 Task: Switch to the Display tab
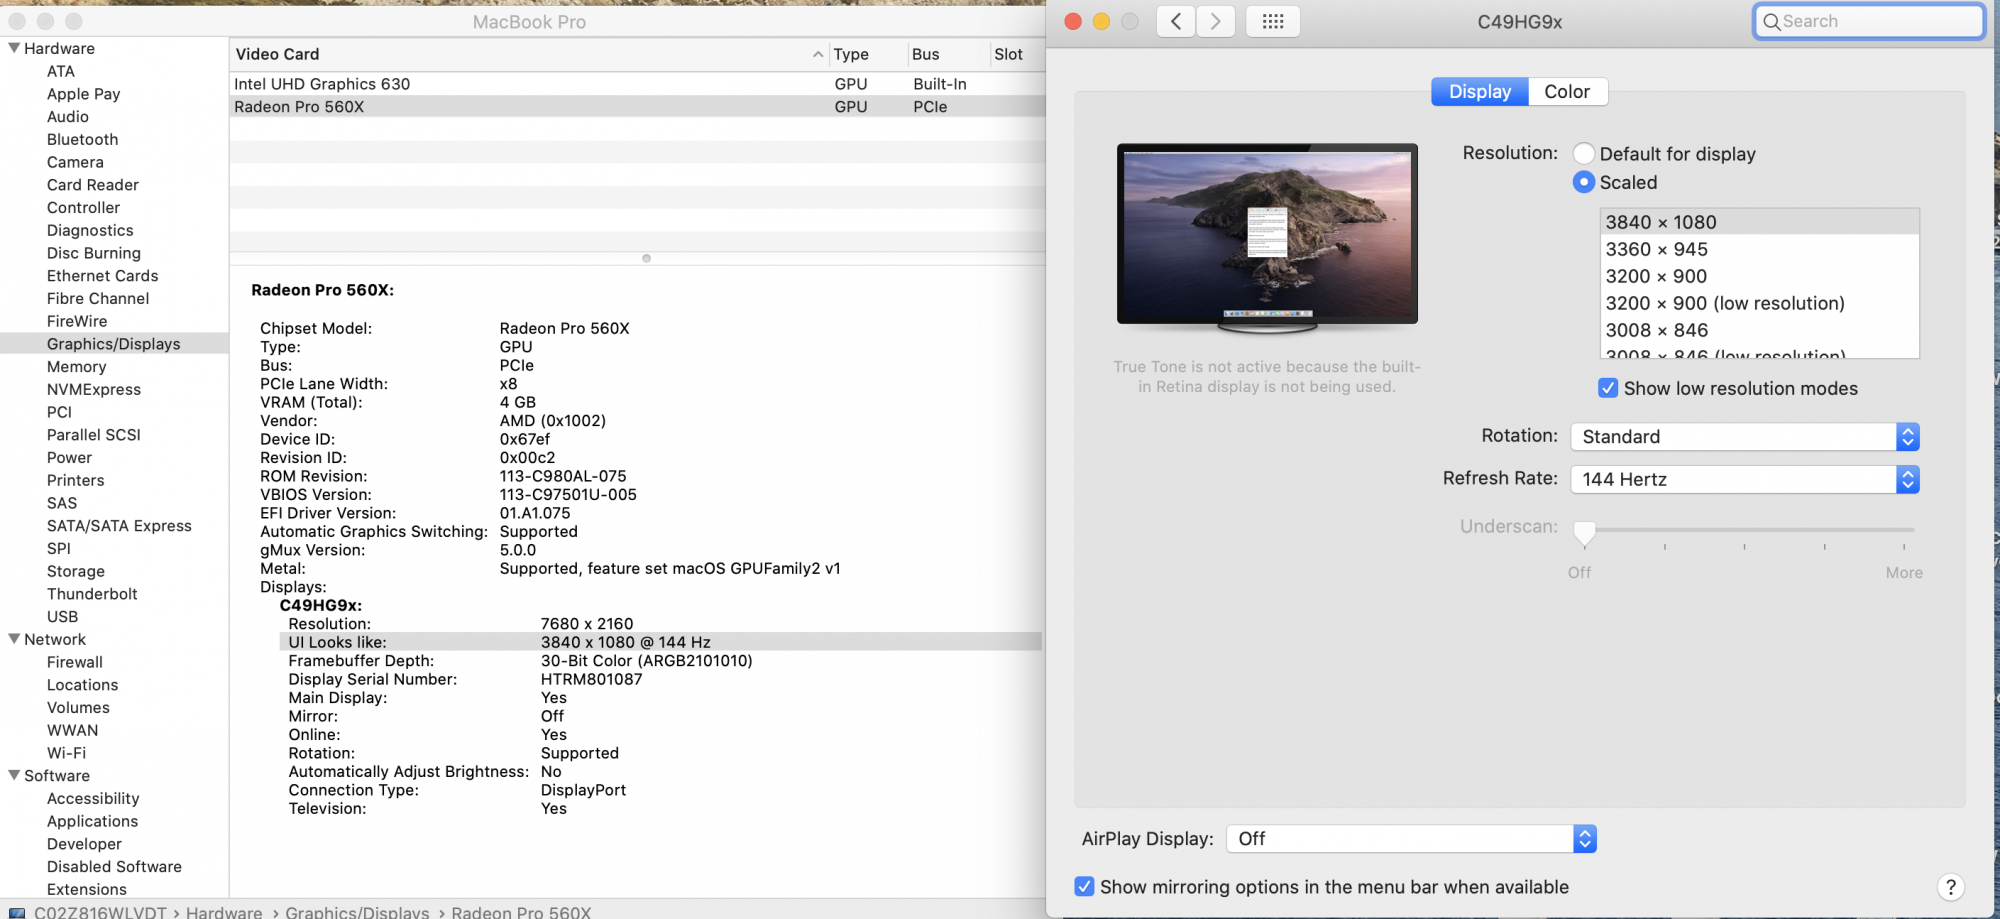pos(1479,92)
